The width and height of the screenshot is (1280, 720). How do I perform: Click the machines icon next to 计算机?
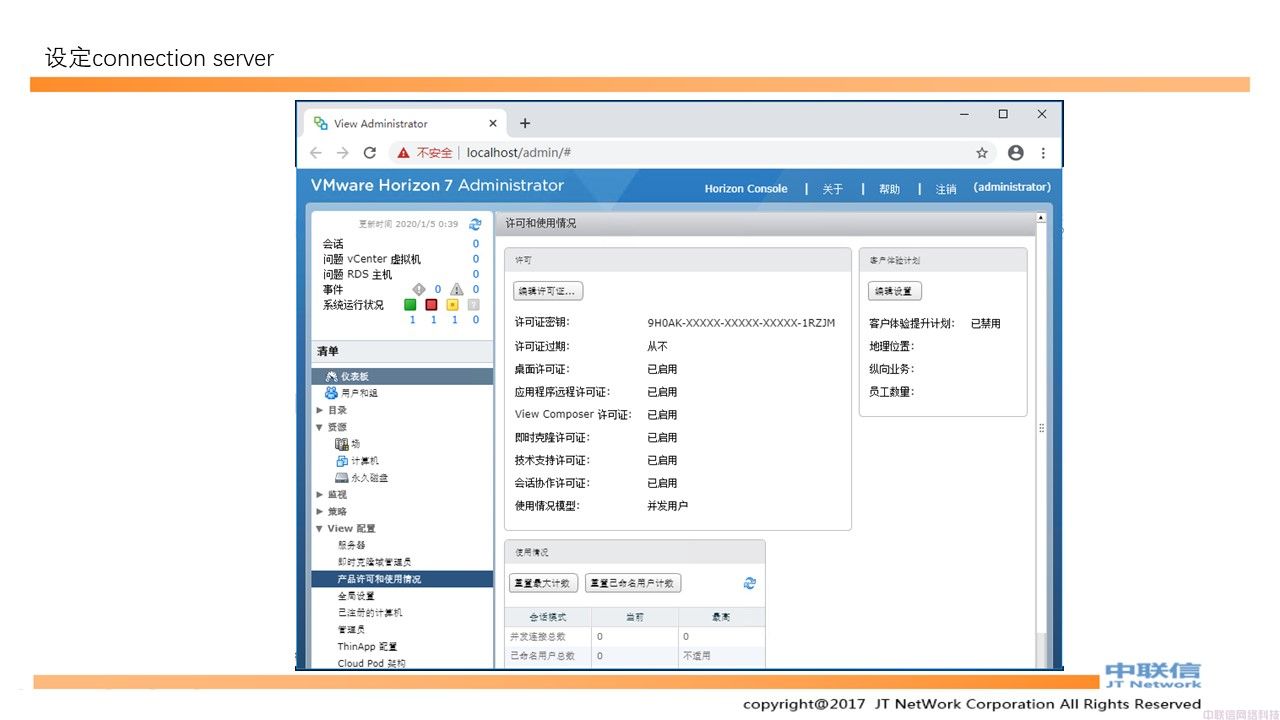pos(342,461)
